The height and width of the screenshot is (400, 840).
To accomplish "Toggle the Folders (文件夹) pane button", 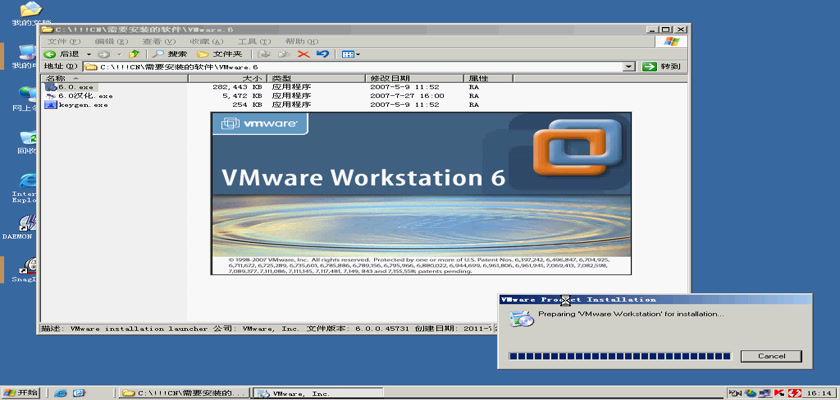I will coord(219,54).
